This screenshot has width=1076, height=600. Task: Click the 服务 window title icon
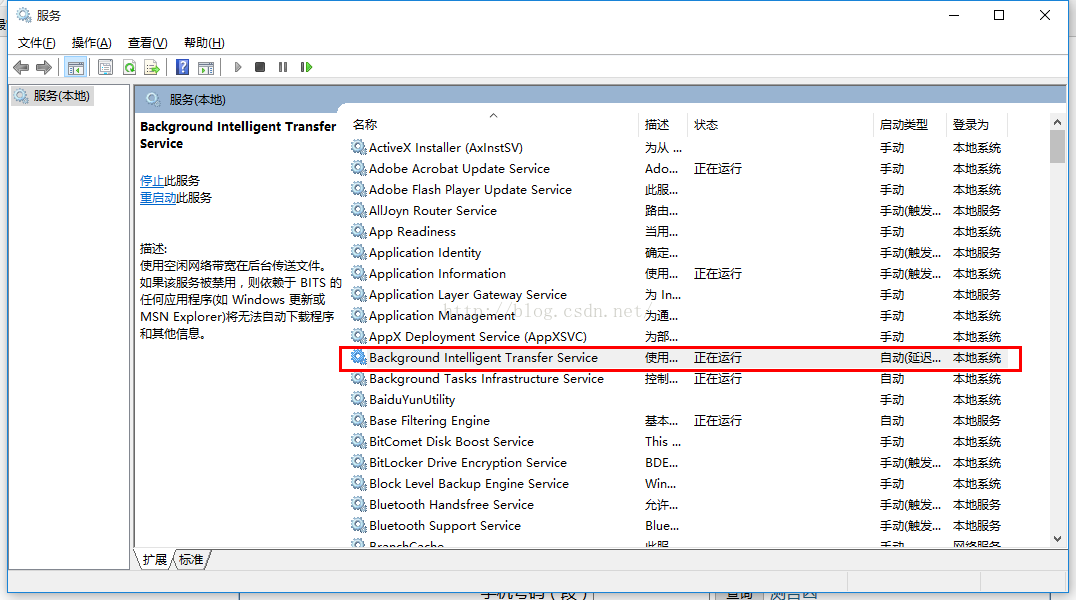point(24,15)
